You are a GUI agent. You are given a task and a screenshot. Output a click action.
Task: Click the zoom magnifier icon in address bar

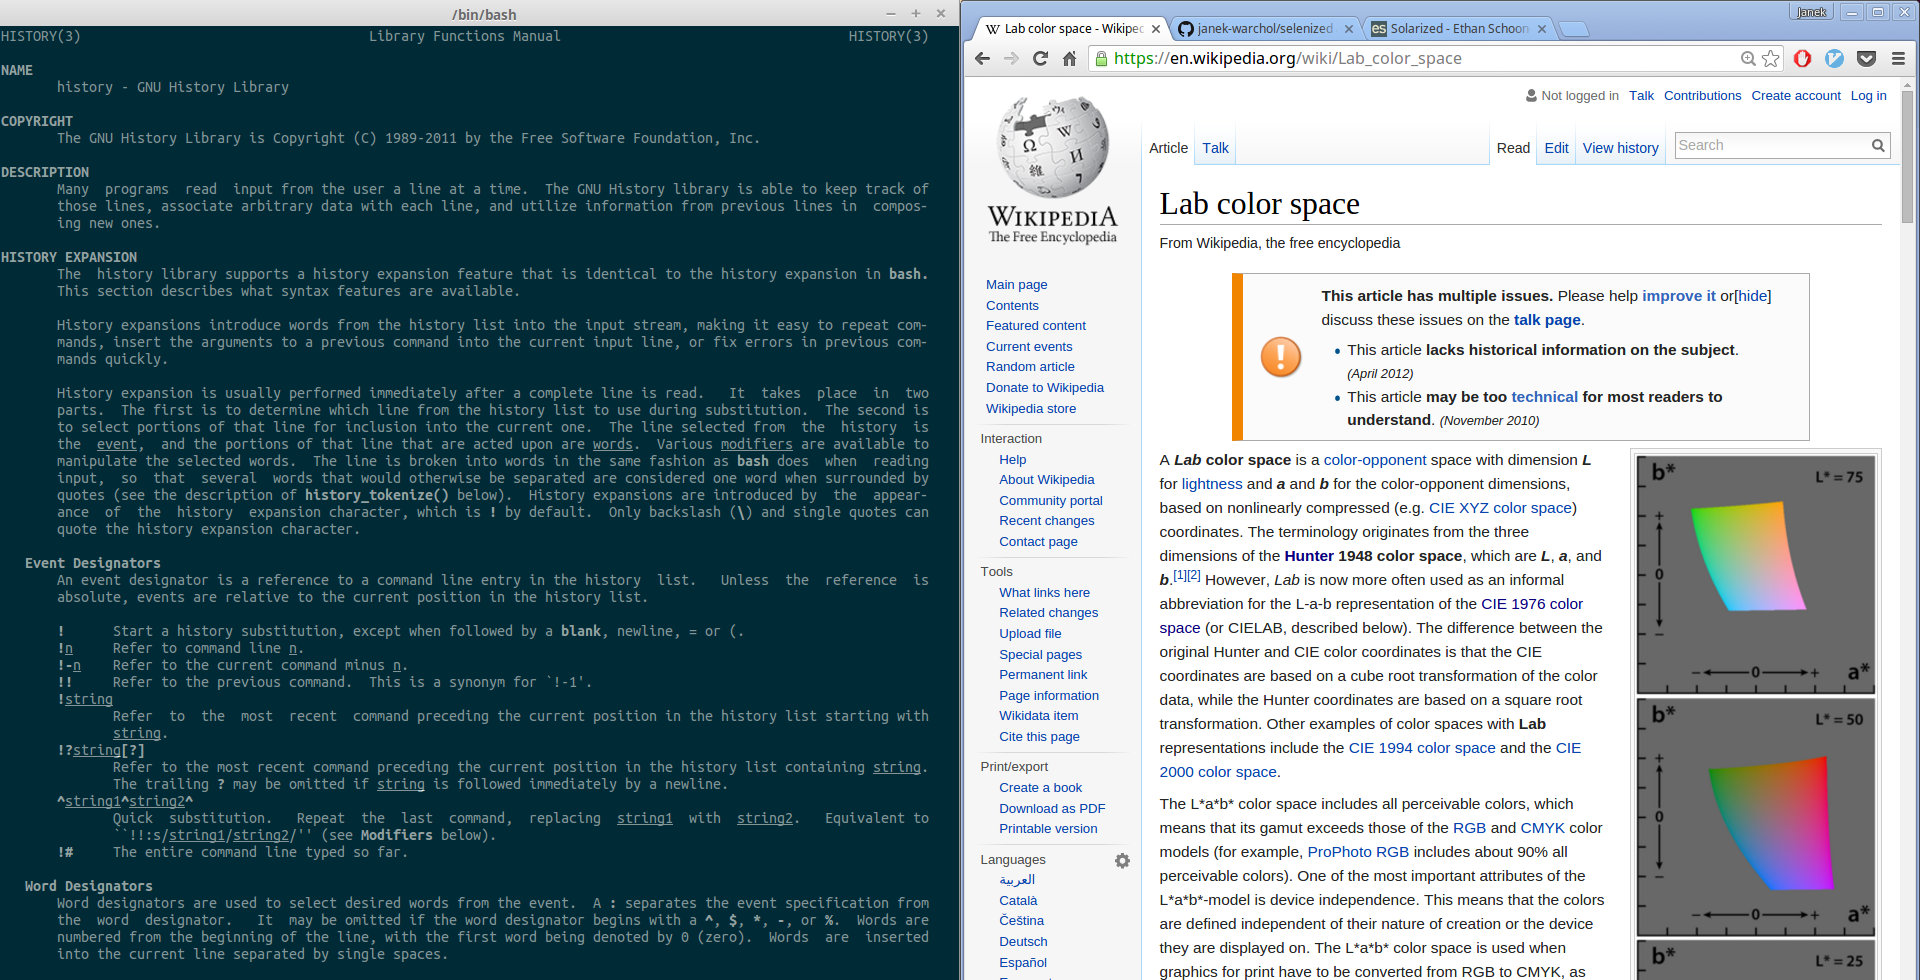click(x=1748, y=59)
